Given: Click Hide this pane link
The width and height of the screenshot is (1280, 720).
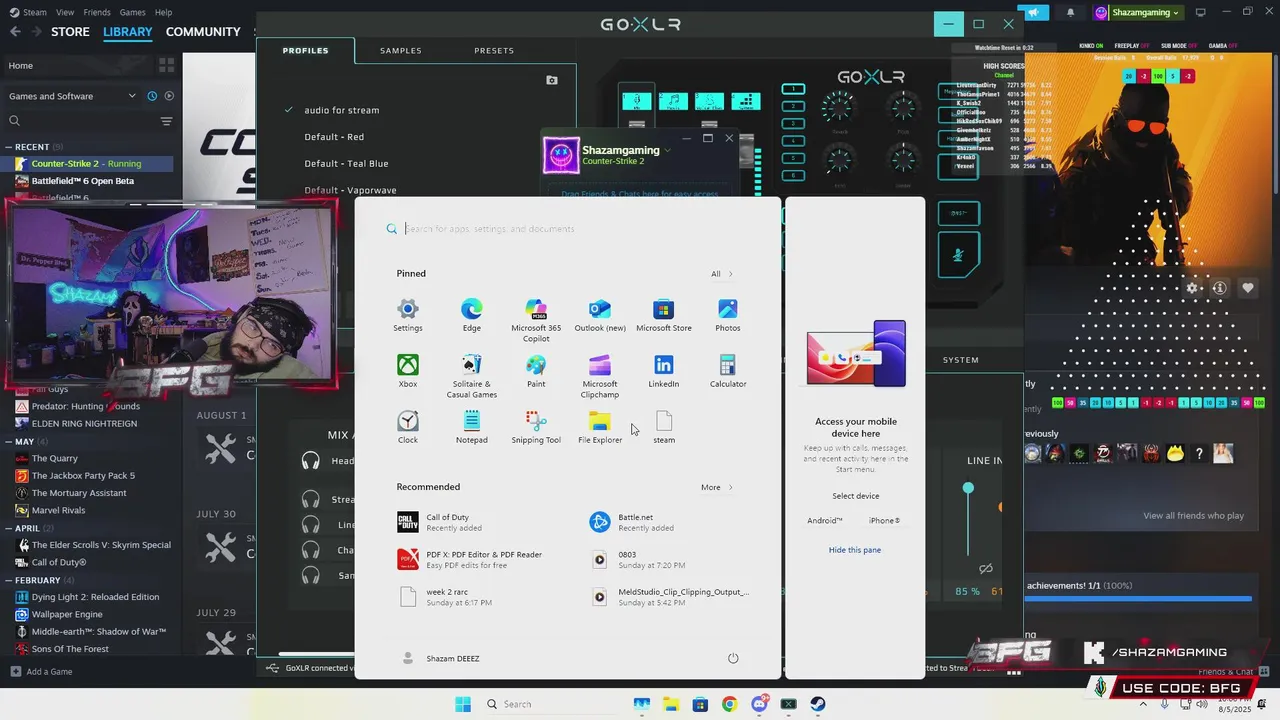Looking at the screenshot, I should click(855, 550).
